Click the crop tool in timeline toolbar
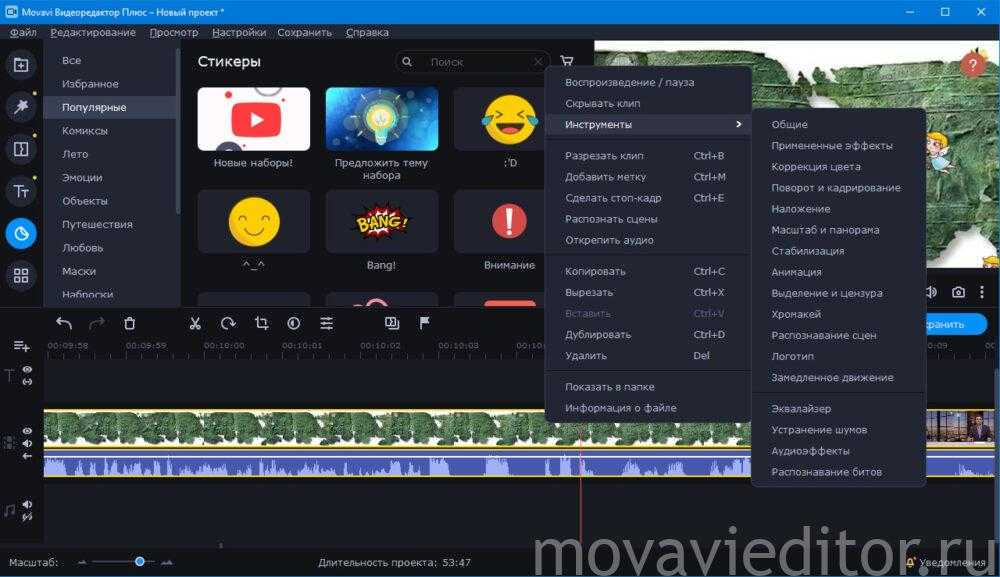1000x577 pixels. (x=261, y=323)
